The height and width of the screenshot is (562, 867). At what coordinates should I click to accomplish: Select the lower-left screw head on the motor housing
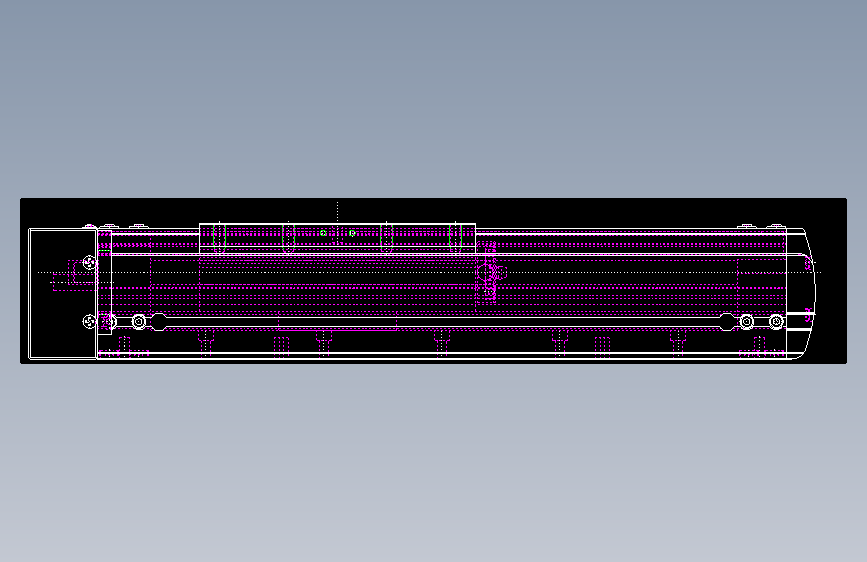89,321
